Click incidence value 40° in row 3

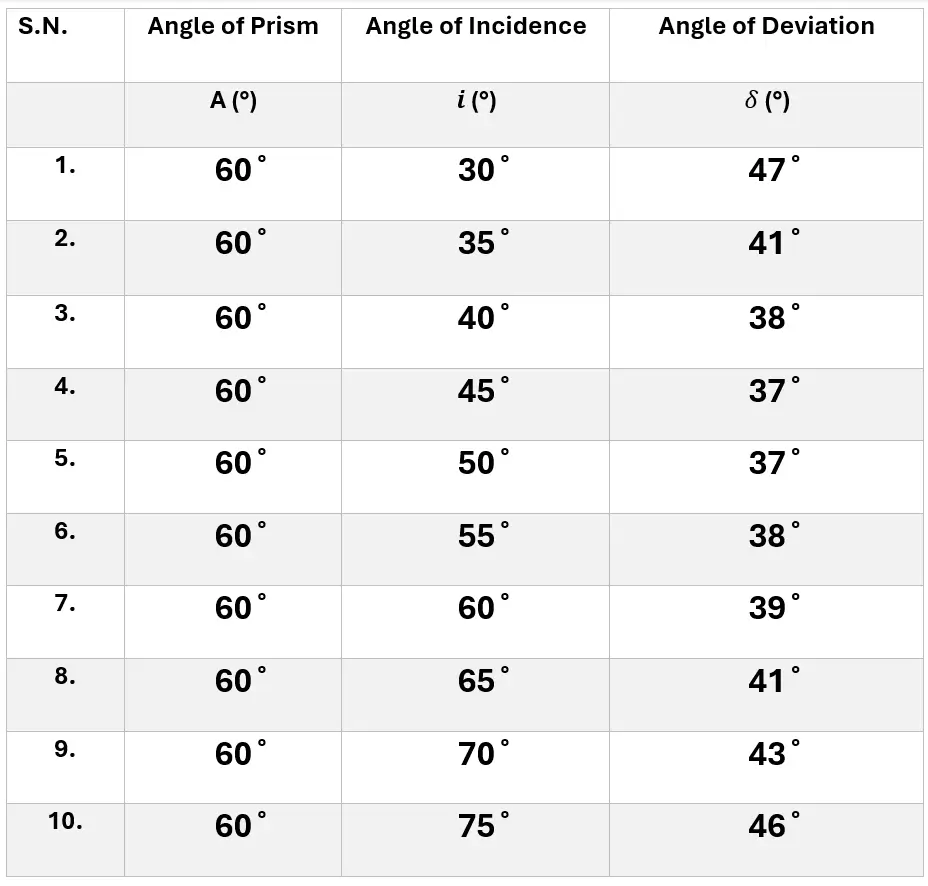click(483, 317)
